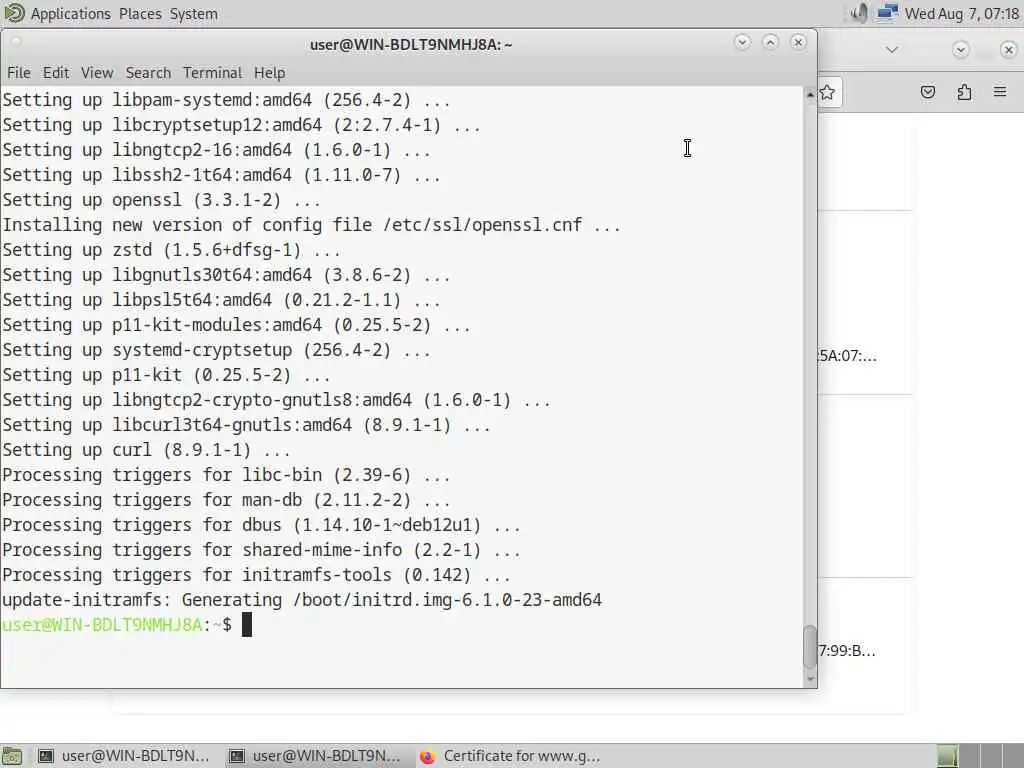Click the terminal scrollbar up arrow

(x=810, y=95)
